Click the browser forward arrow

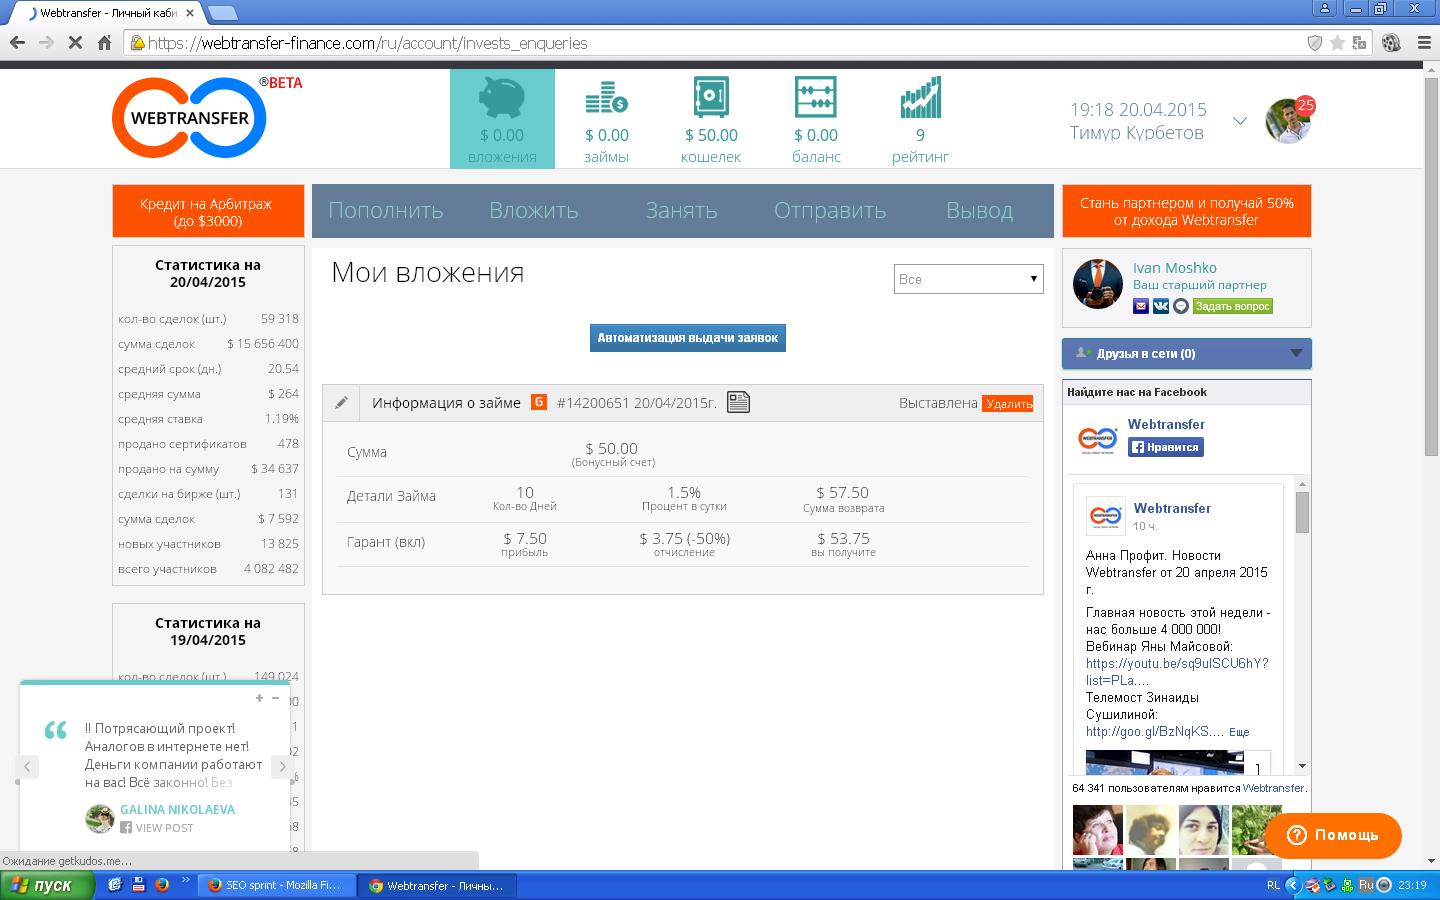[x=46, y=43]
